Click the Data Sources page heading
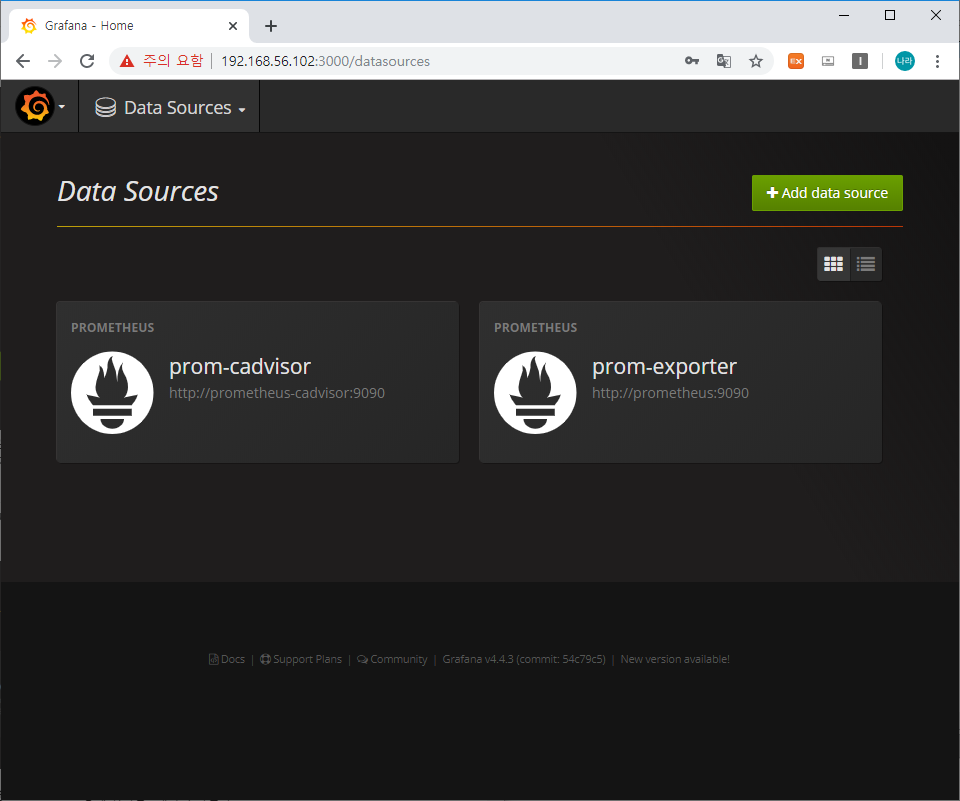 pyautogui.click(x=138, y=192)
